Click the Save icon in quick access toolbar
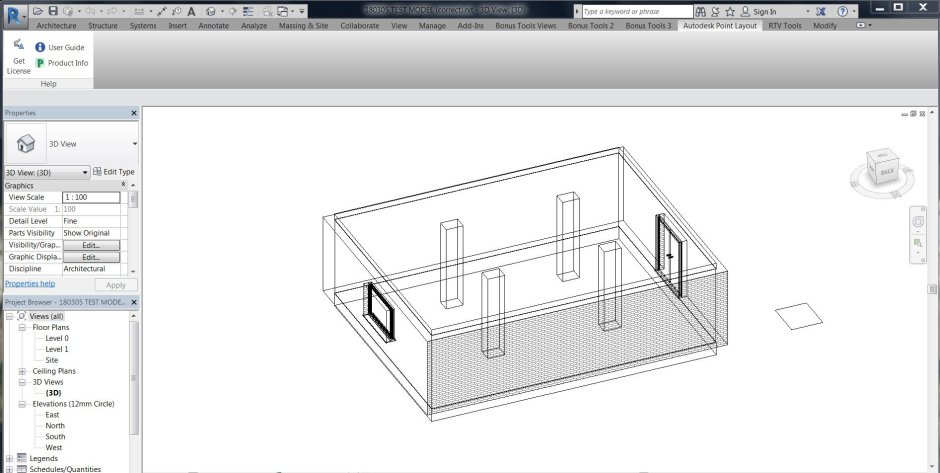Image resolution: width=940 pixels, height=473 pixels. 53,11
